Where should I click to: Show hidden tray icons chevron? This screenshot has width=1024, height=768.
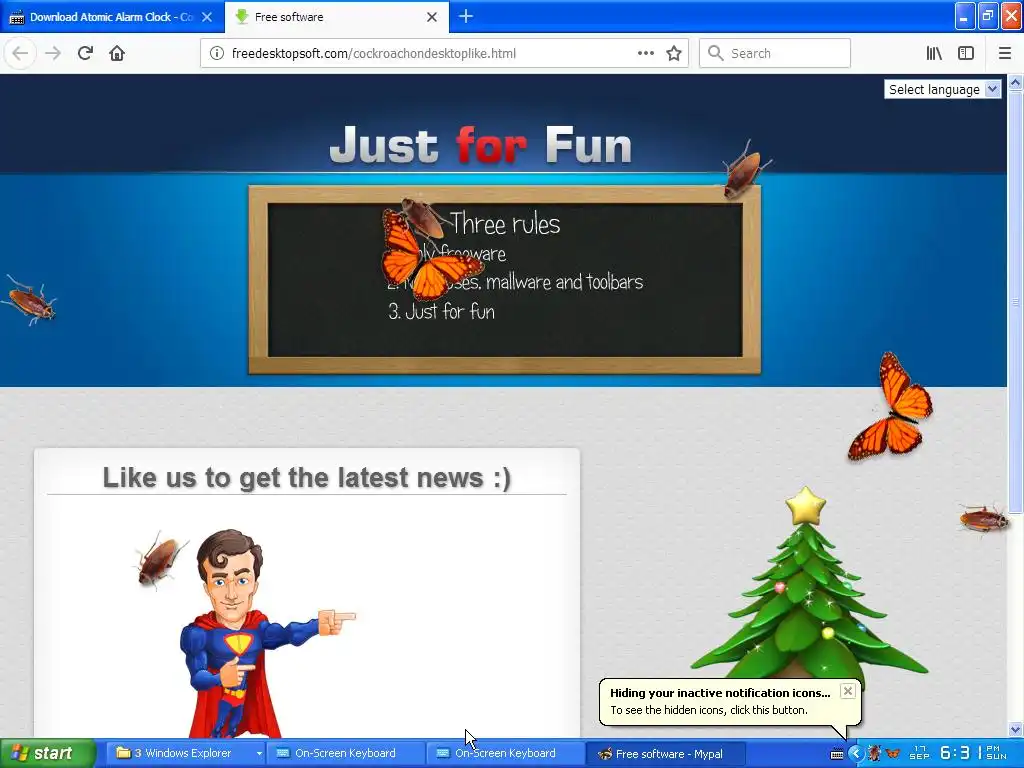(x=856, y=753)
